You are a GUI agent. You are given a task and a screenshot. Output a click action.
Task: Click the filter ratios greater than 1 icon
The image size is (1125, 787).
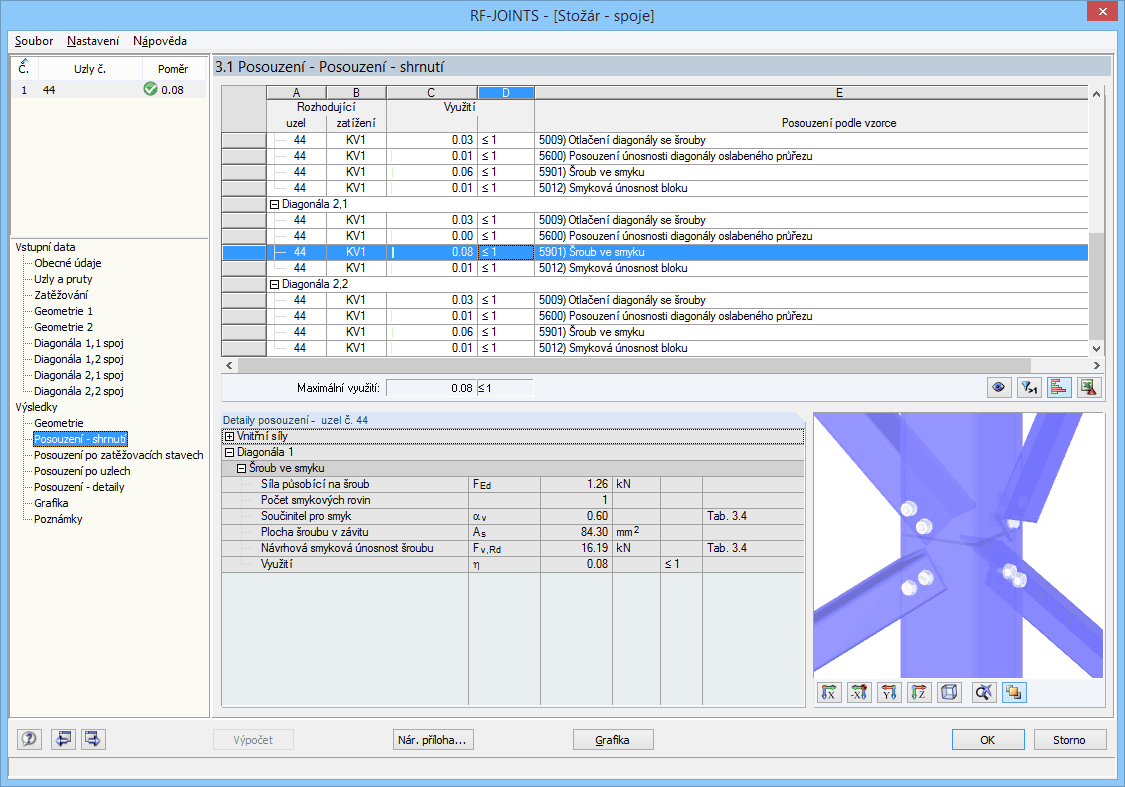[1029, 387]
